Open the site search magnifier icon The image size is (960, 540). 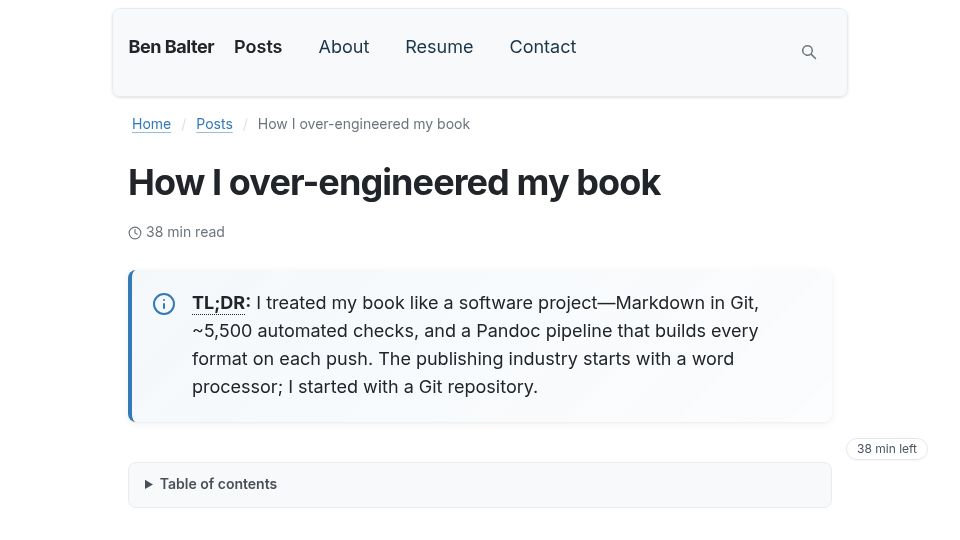click(809, 52)
